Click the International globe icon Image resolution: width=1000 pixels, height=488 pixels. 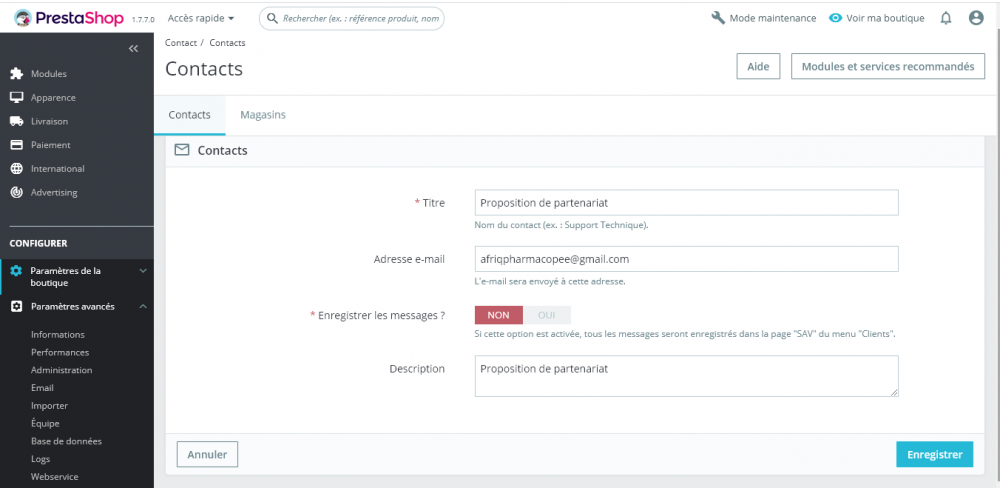tap(17, 168)
